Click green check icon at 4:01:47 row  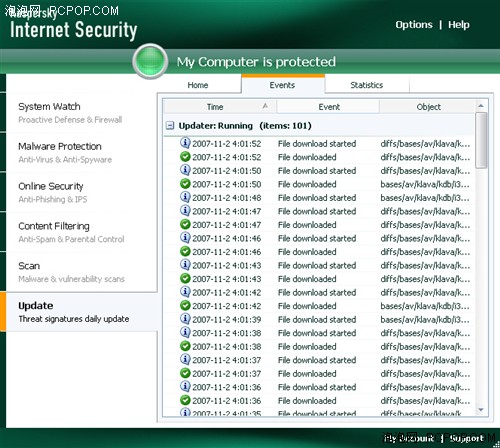(x=185, y=224)
